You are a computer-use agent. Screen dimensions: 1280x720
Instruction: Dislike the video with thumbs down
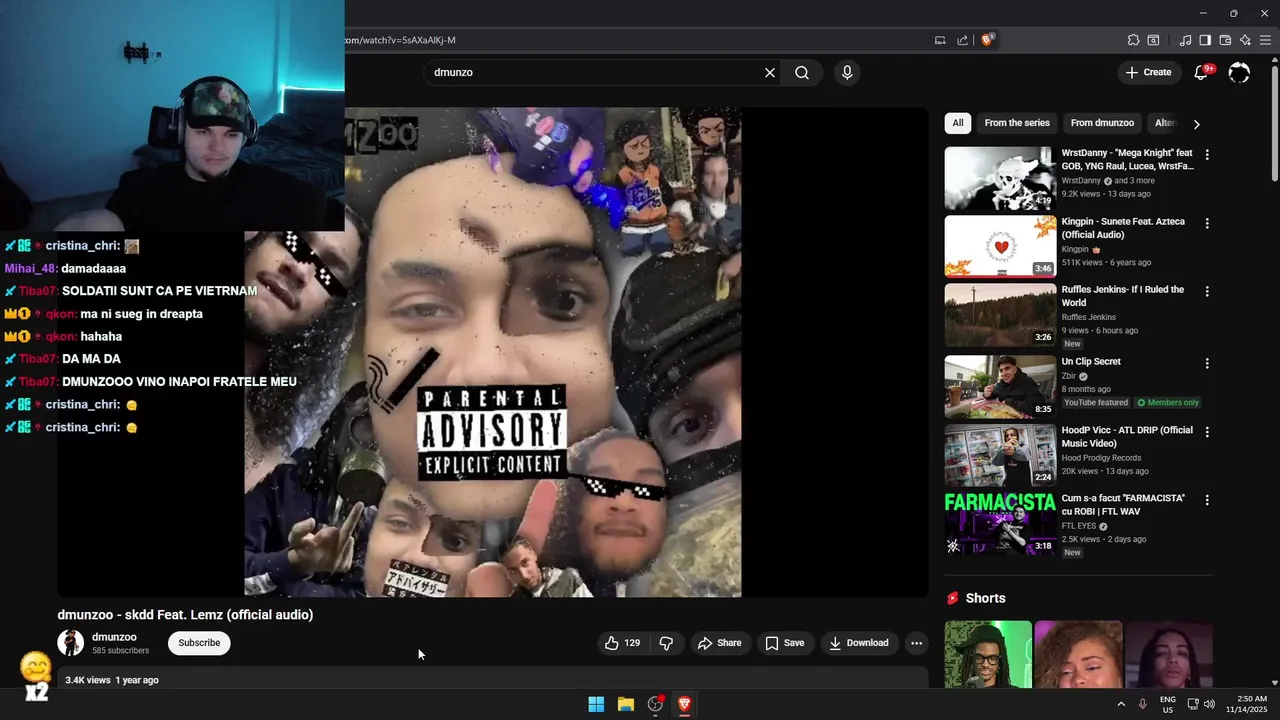(666, 643)
